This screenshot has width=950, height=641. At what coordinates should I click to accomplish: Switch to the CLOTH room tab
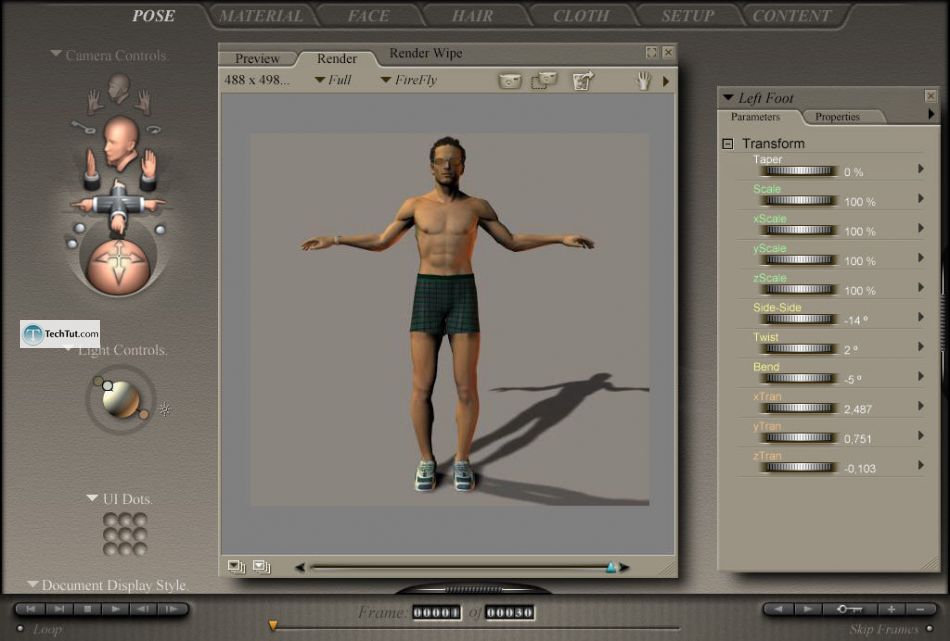point(581,16)
